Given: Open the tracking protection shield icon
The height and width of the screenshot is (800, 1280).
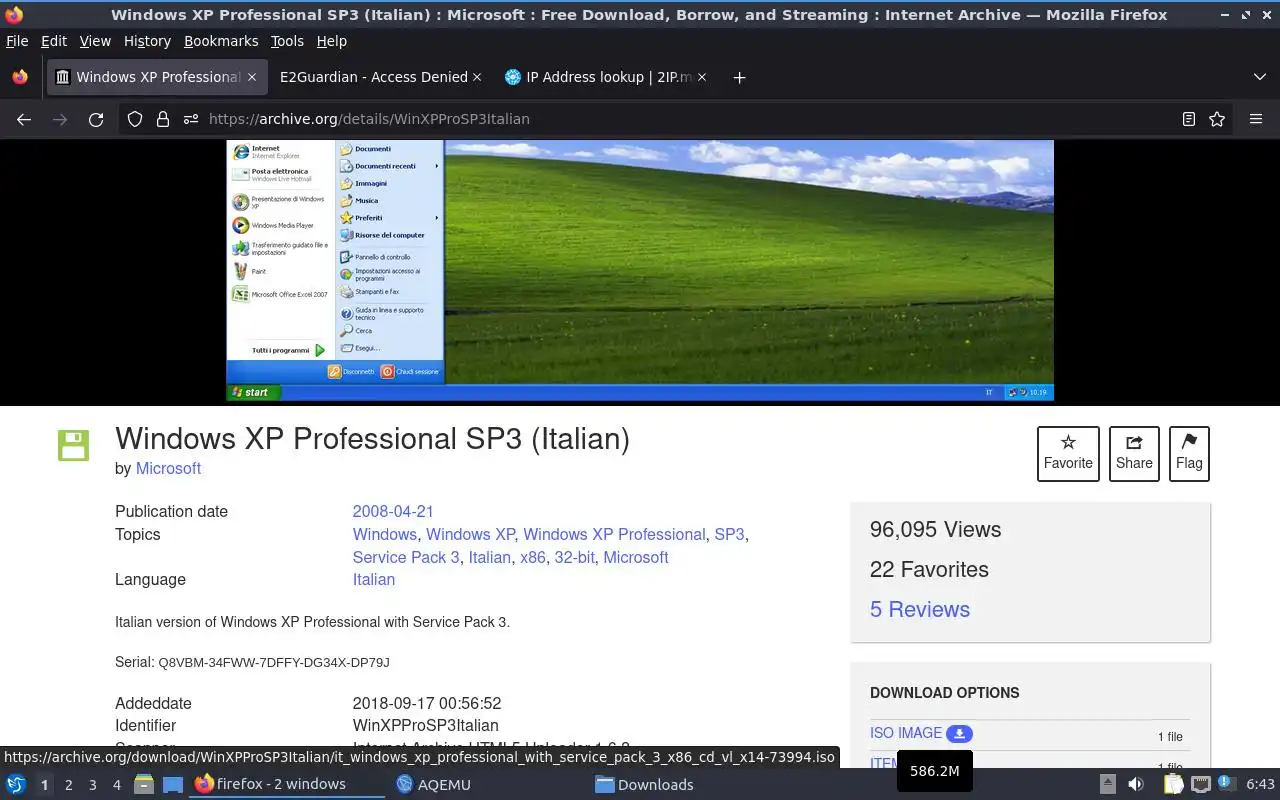Looking at the screenshot, I should (135, 119).
